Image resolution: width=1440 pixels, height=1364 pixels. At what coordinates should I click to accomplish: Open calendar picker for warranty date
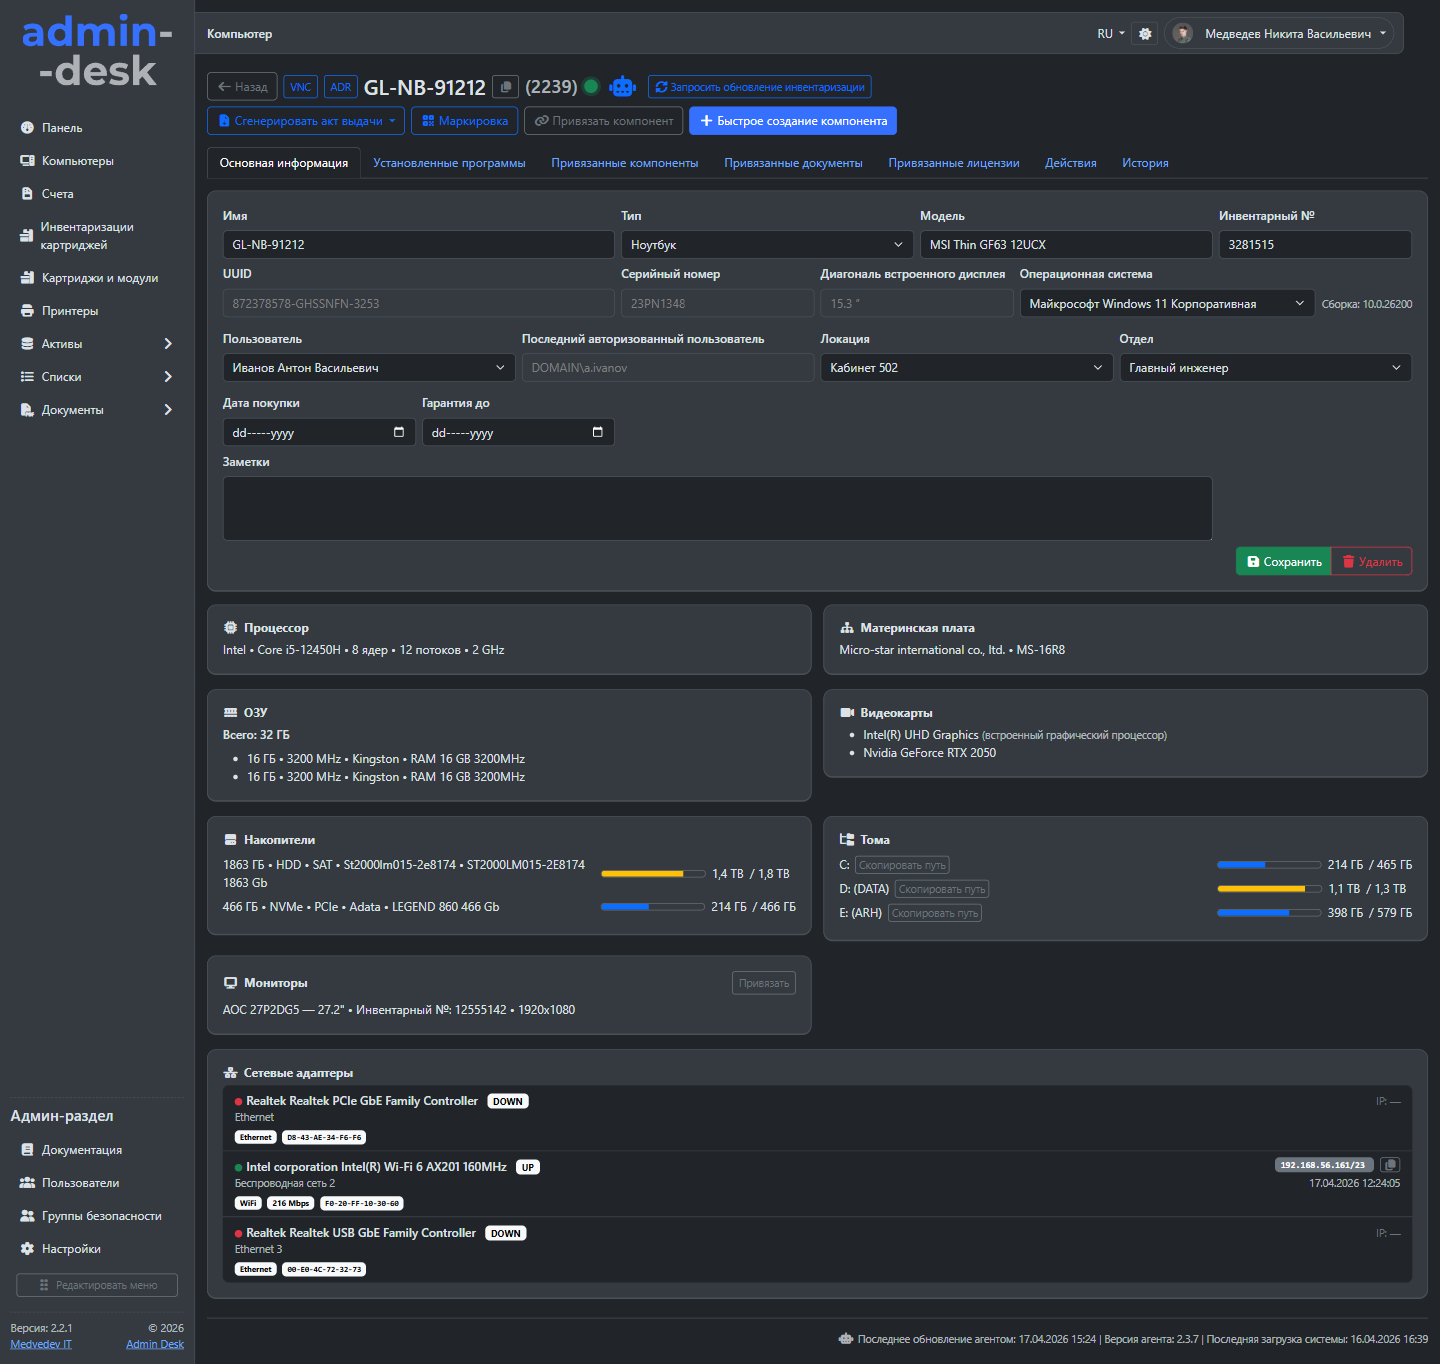[598, 432]
